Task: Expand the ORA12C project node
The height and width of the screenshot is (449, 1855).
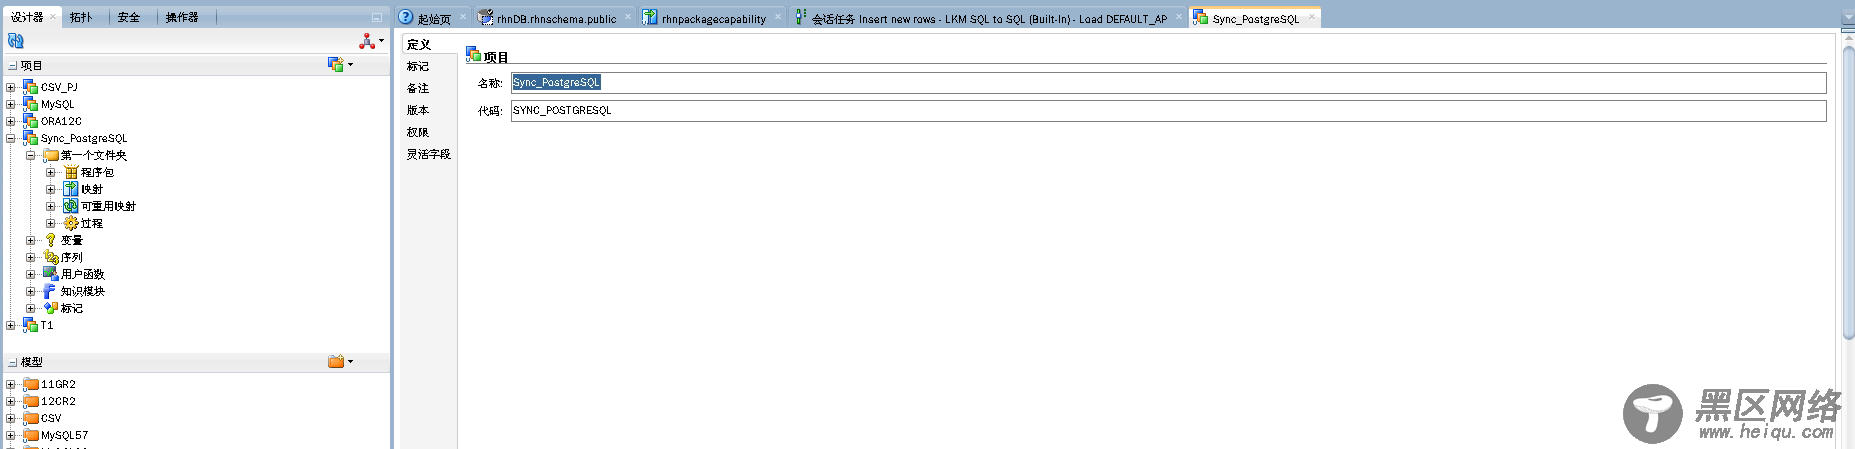Action: [x=11, y=121]
